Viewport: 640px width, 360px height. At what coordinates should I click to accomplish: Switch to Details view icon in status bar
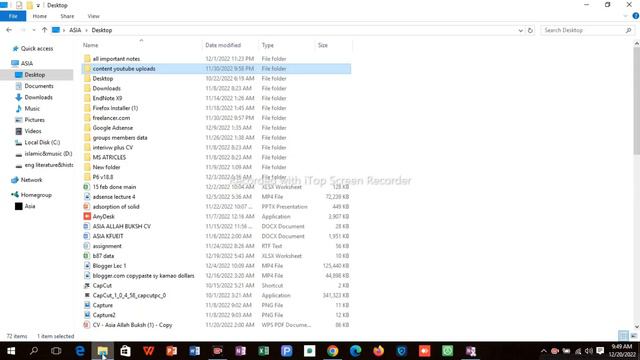623,336
